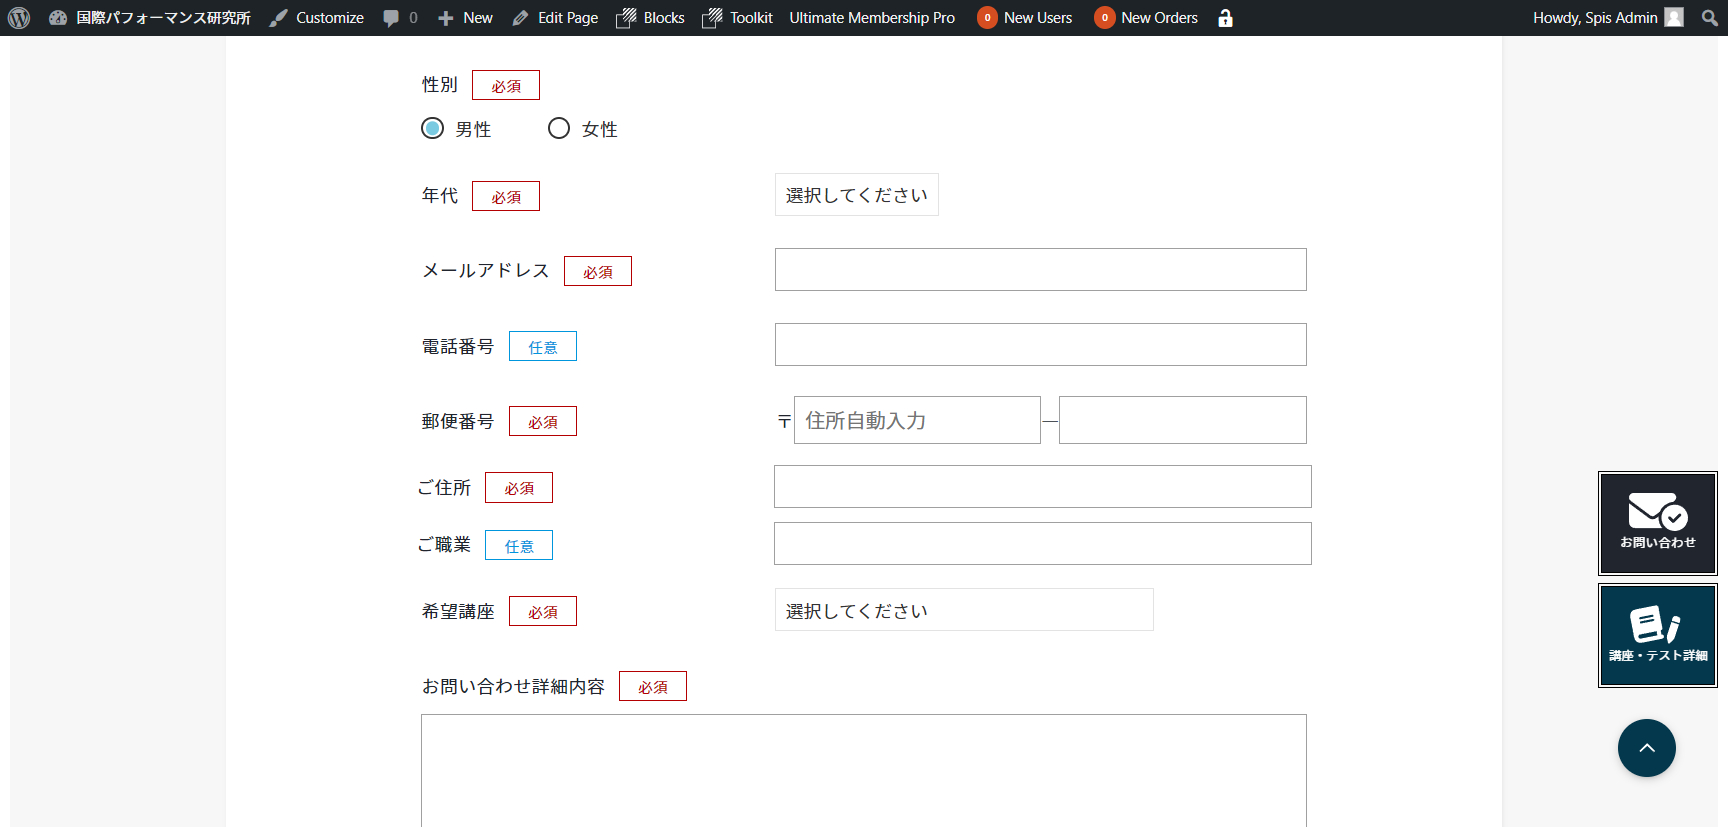Viewport: 1728px width, 827px height.
Task: Open the お問い合わせ mail icon button
Action: [1657, 523]
